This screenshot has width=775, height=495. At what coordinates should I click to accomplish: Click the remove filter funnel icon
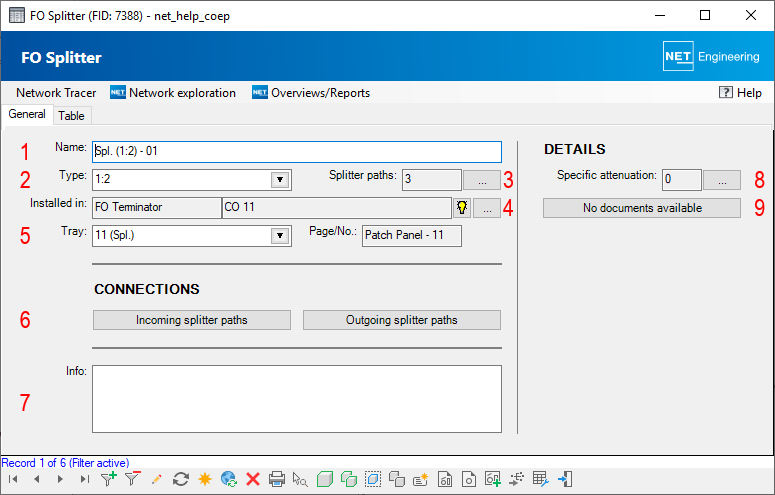[132, 479]
